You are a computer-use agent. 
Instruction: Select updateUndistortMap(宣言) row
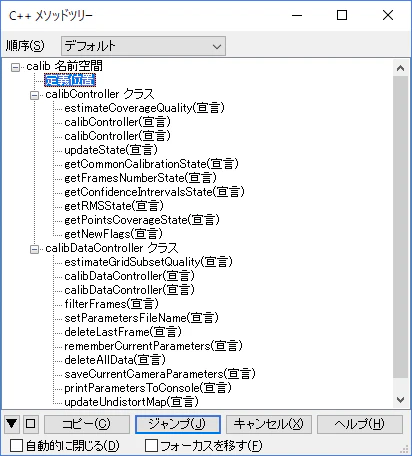tap(131, 402)
